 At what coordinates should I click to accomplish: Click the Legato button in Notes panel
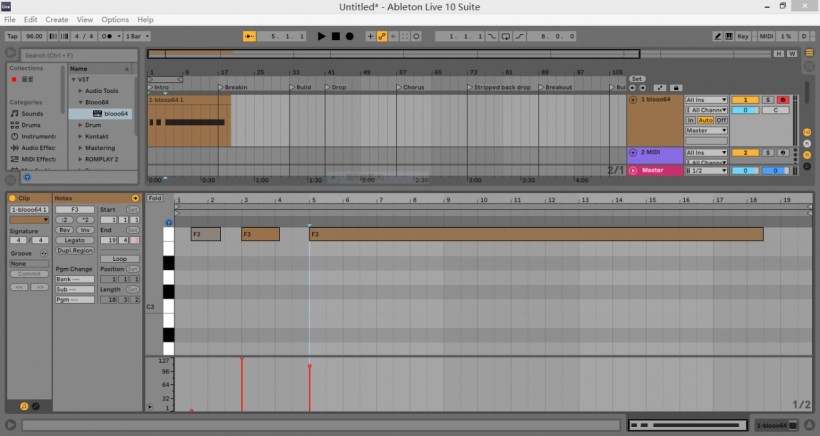[x=76, y=240]
